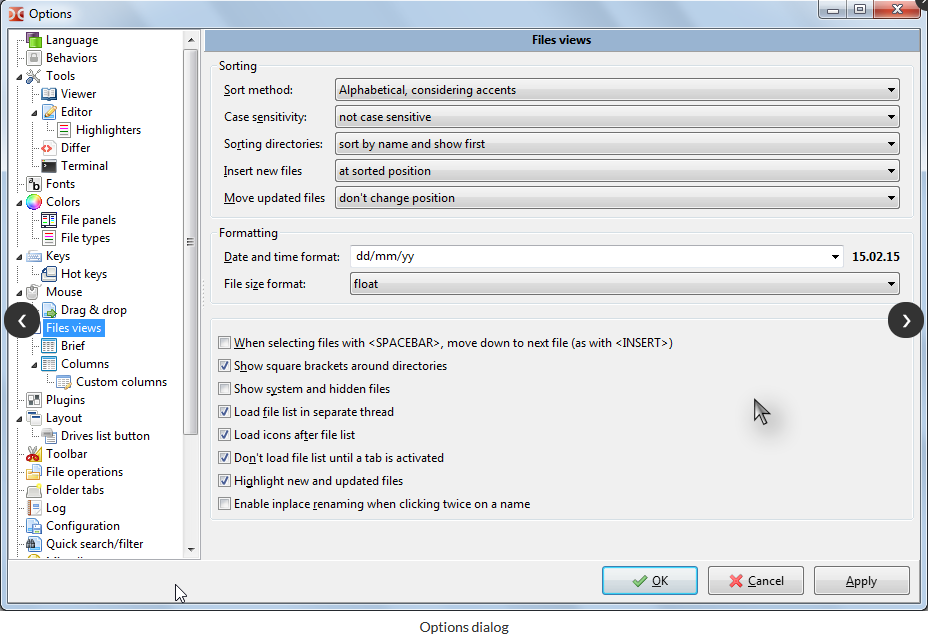Click the Cancel button
928x642 pixels.
[756, 580]
